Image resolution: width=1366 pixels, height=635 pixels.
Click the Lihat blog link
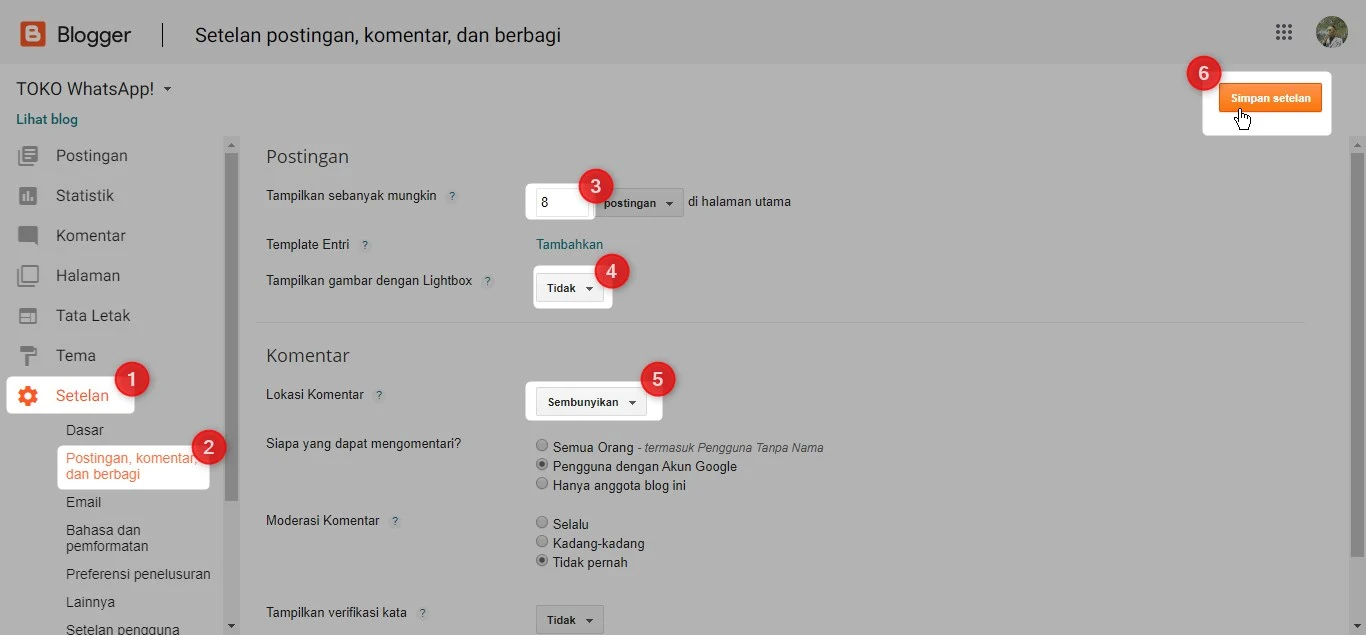coord(47,119)
